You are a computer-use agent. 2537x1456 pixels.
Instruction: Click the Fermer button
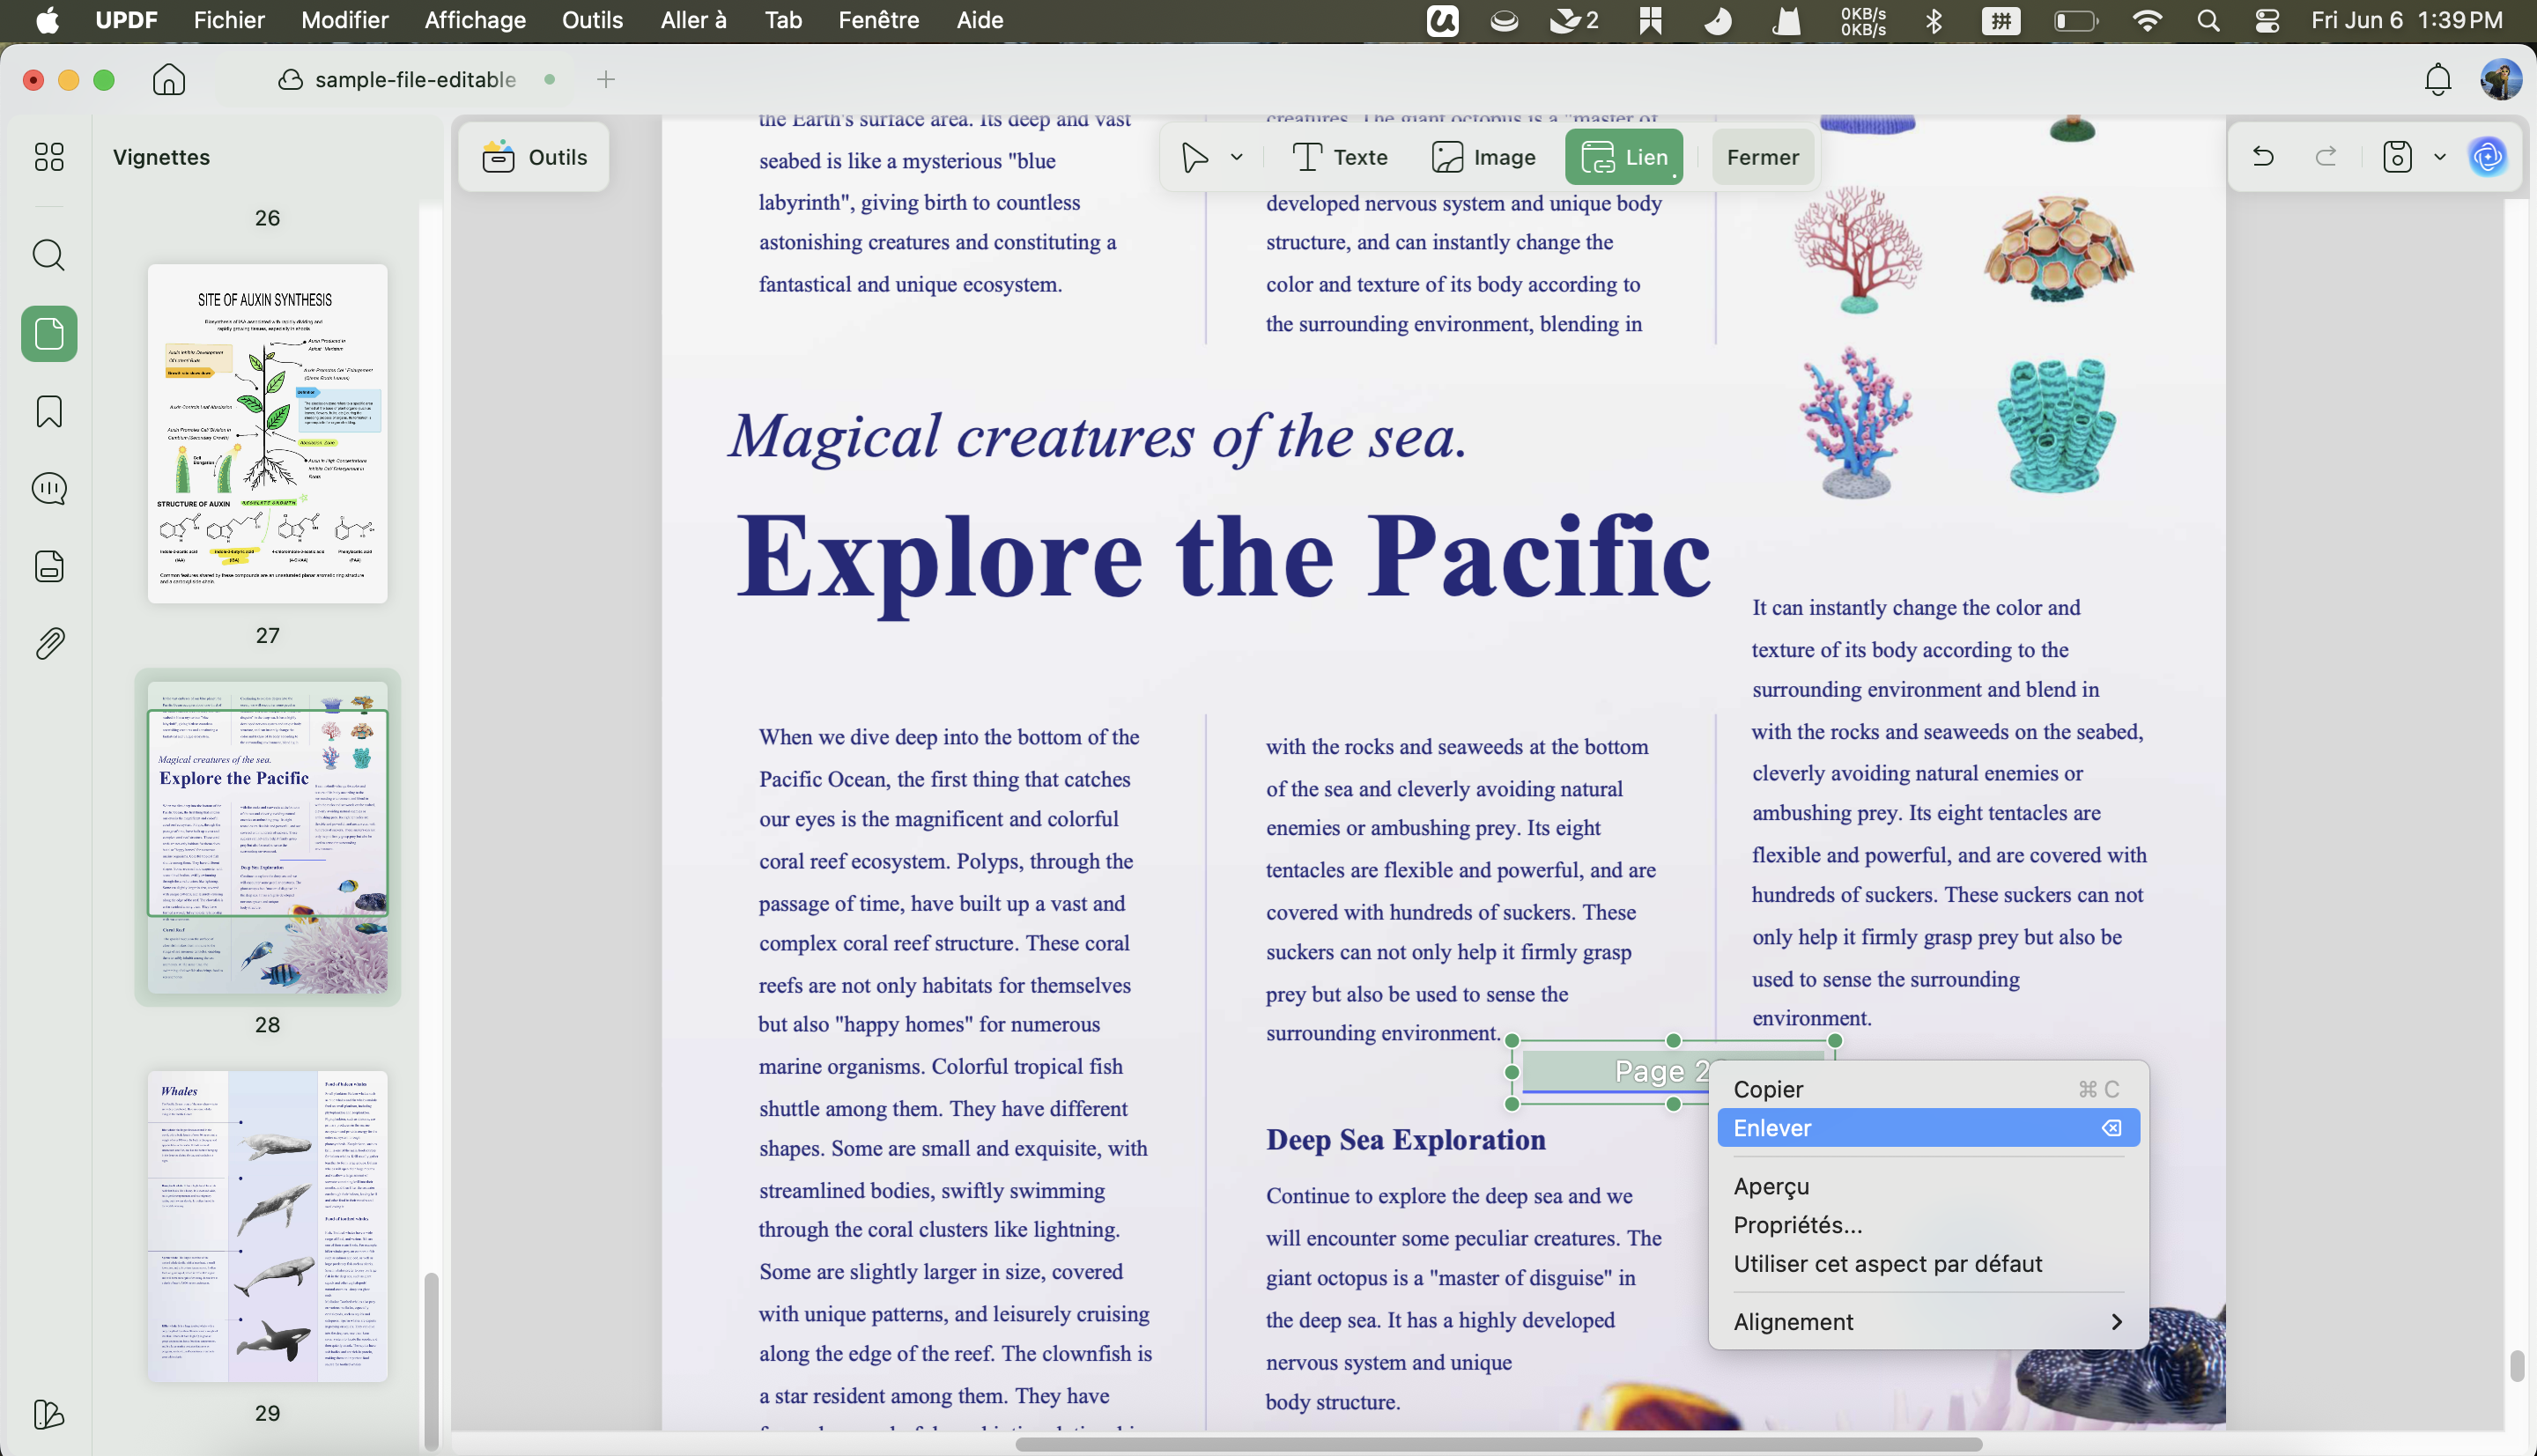point(1763,157)
